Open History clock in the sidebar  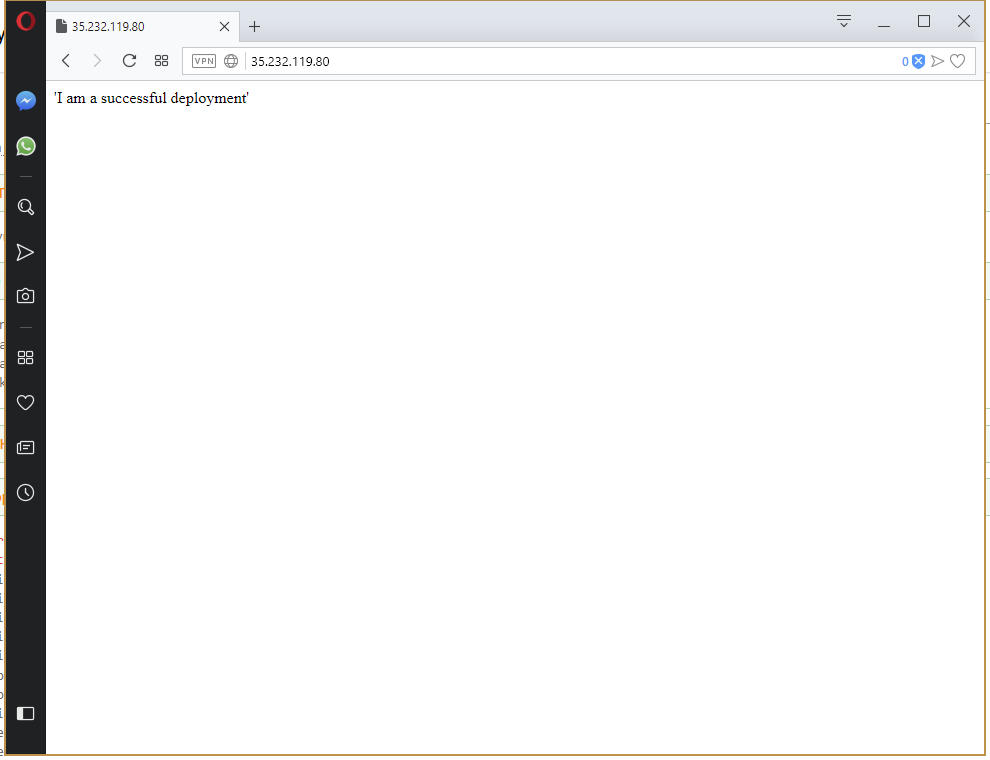[25, 493]
